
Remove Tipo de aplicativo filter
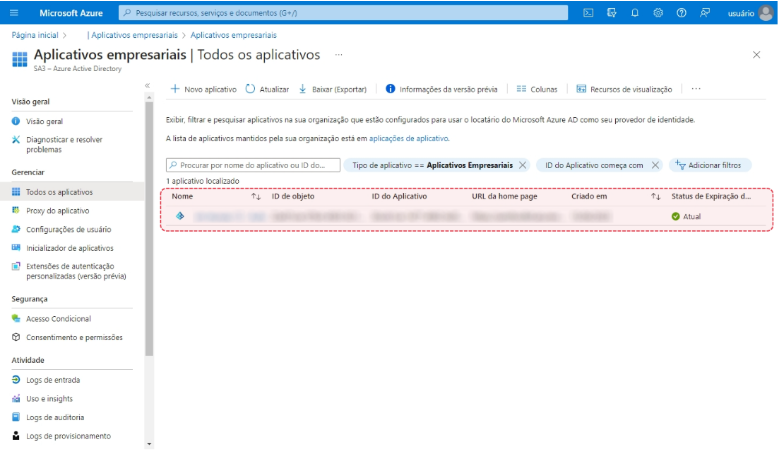coord(523,165)
